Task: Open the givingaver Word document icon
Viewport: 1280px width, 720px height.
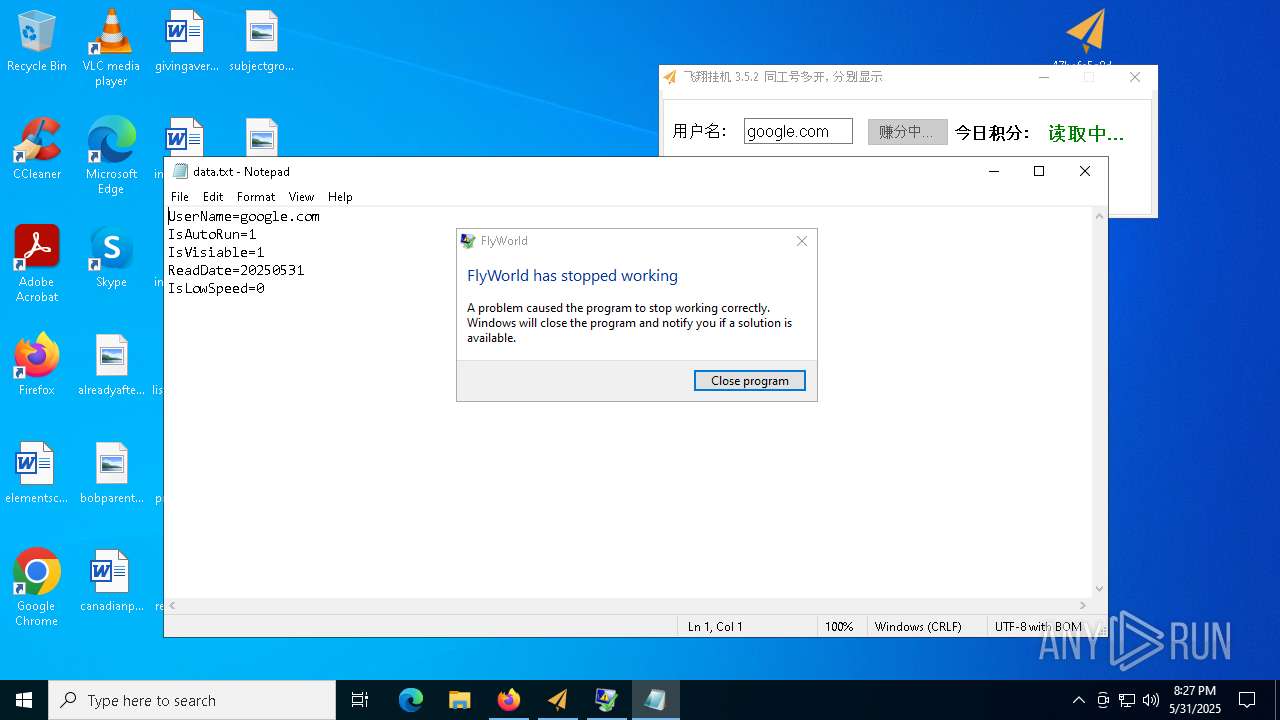Action: 184,41
